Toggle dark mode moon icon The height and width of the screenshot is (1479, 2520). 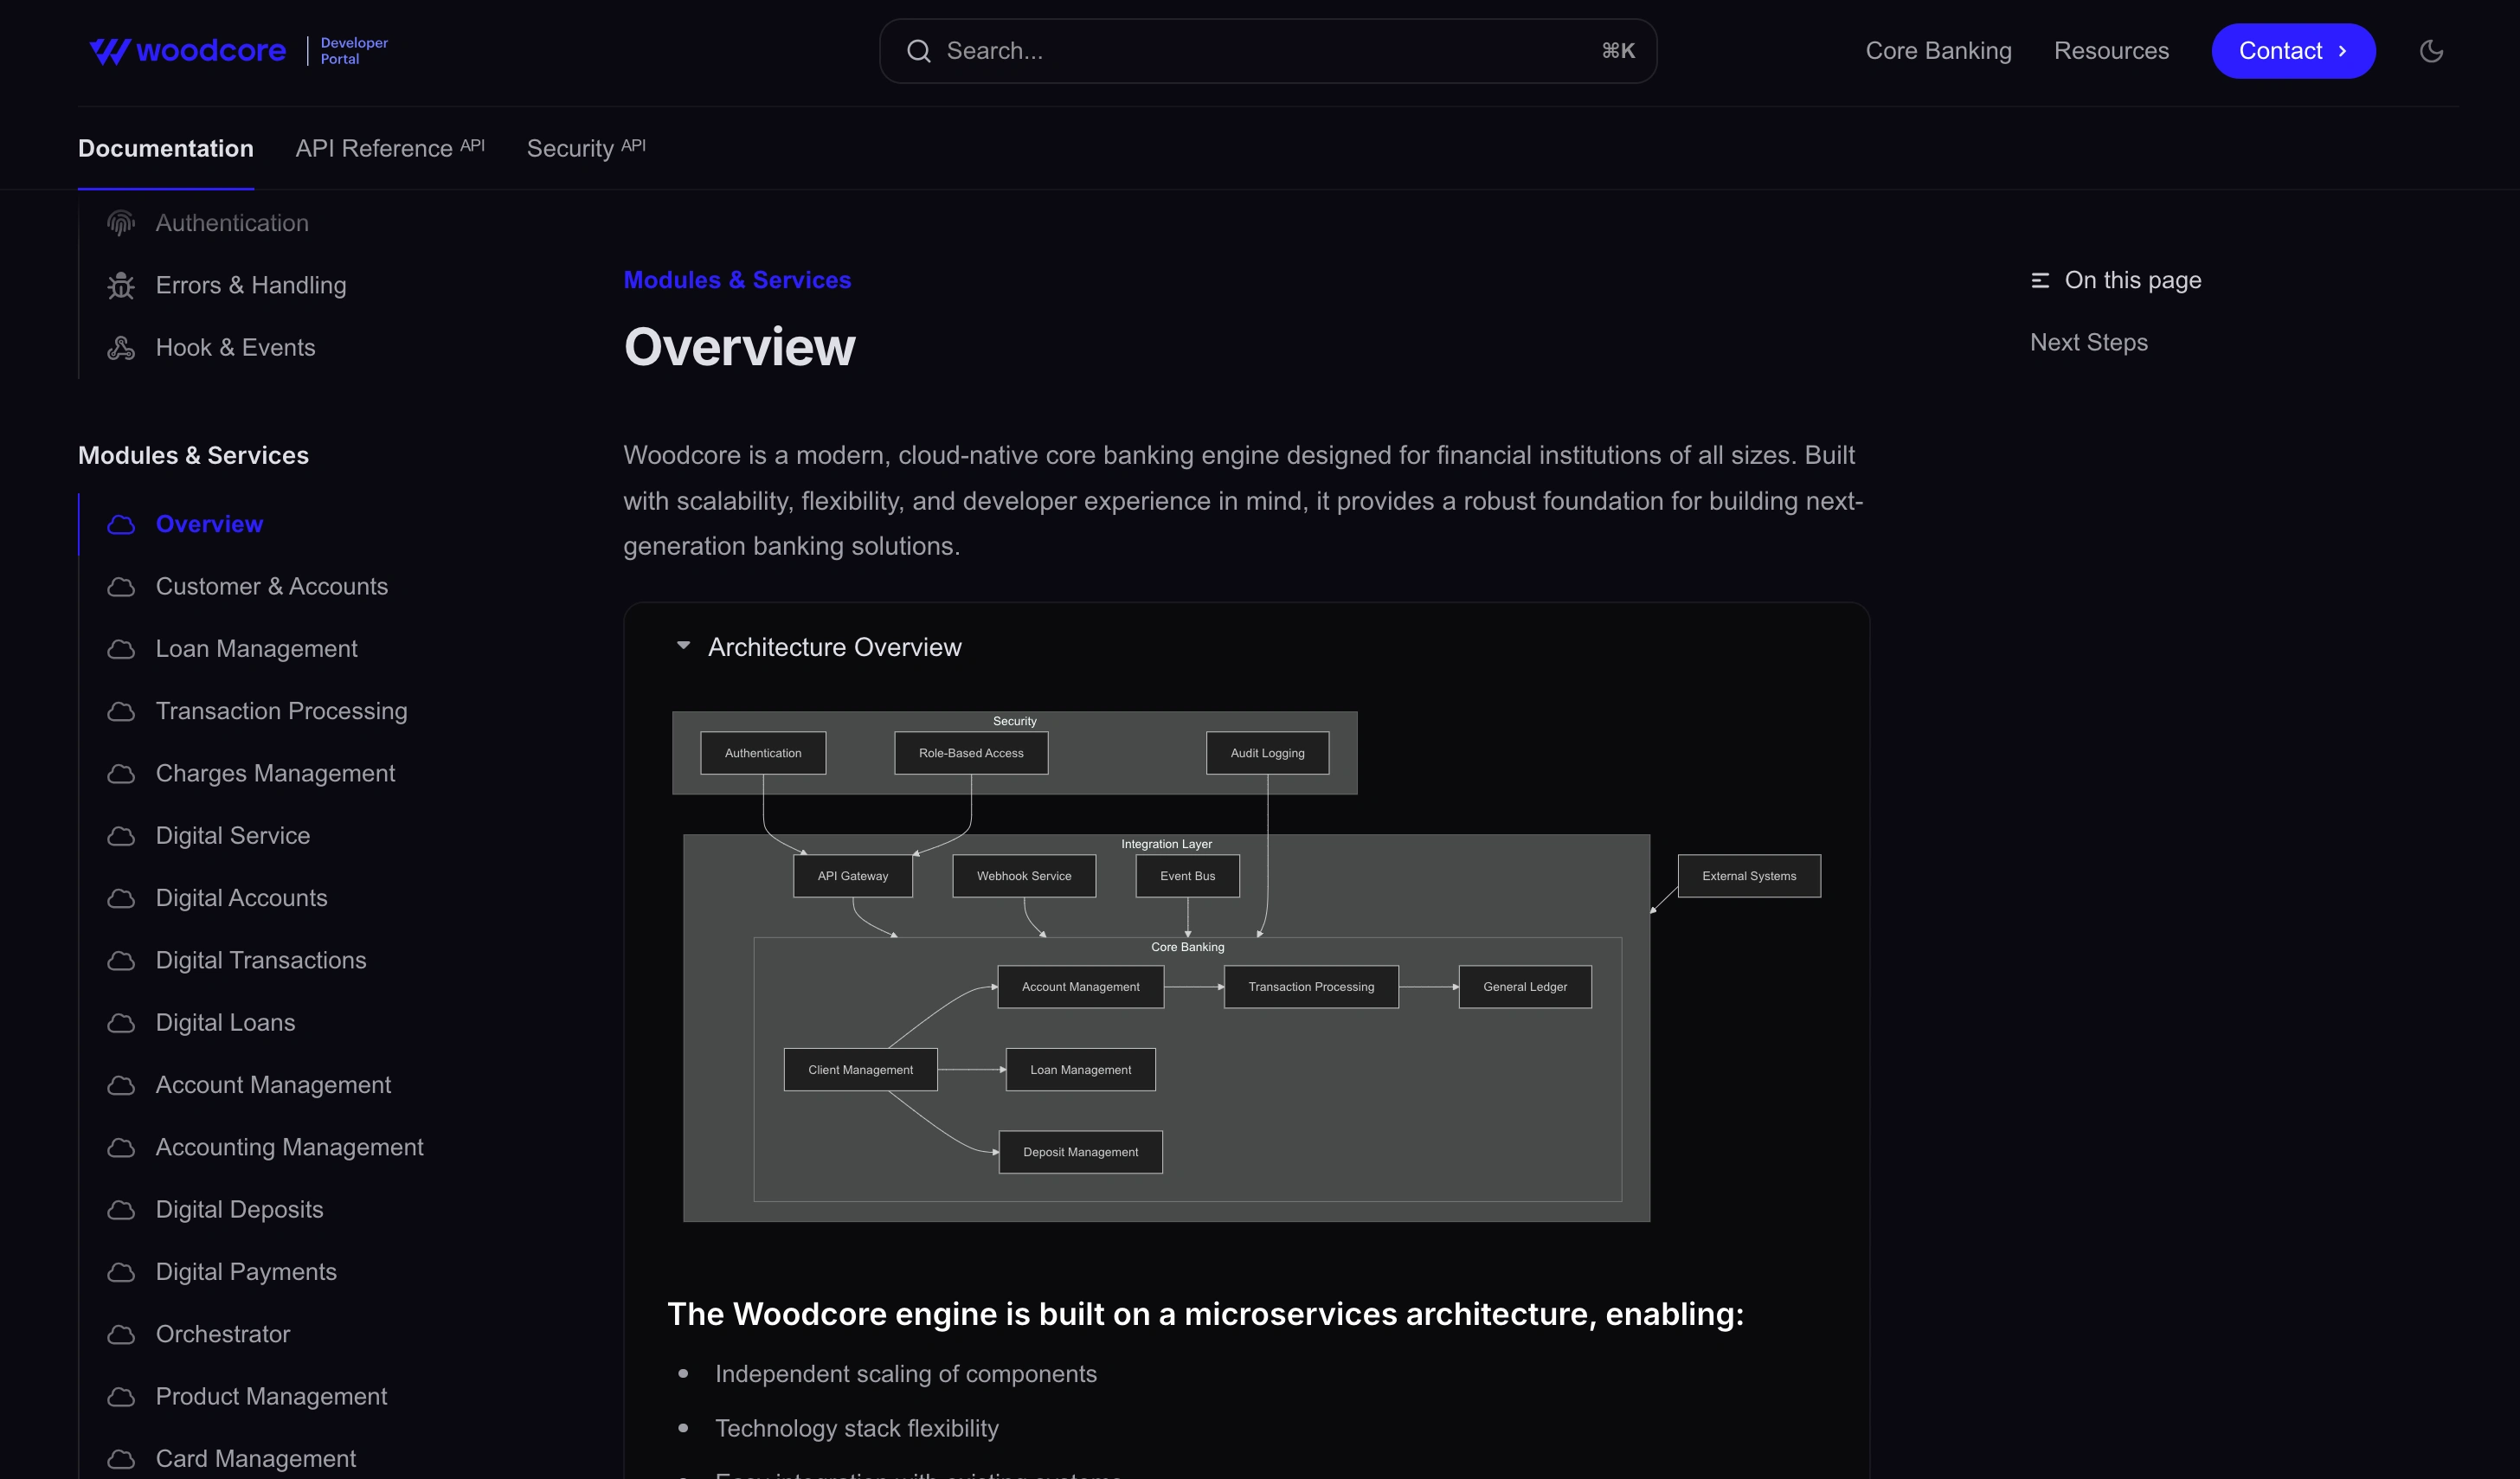coord(2431,51)
